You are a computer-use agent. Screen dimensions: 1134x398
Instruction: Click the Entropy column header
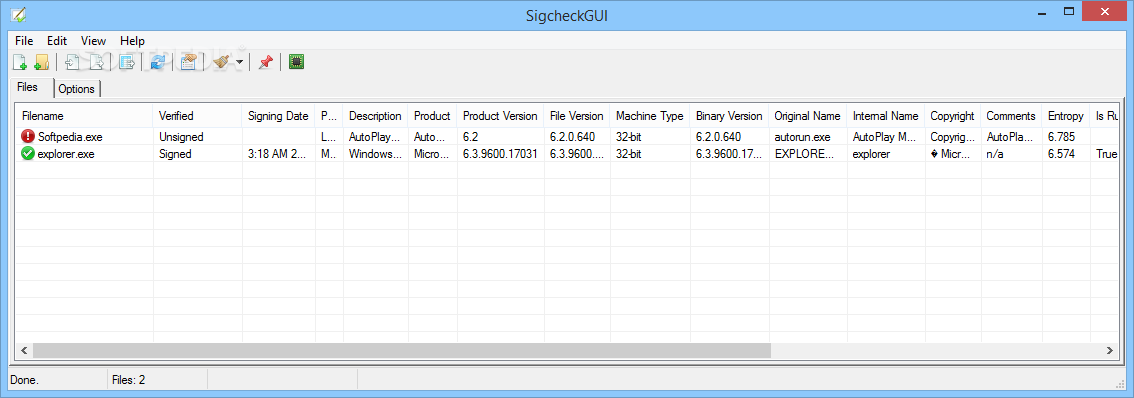[x=1066, y=116]
